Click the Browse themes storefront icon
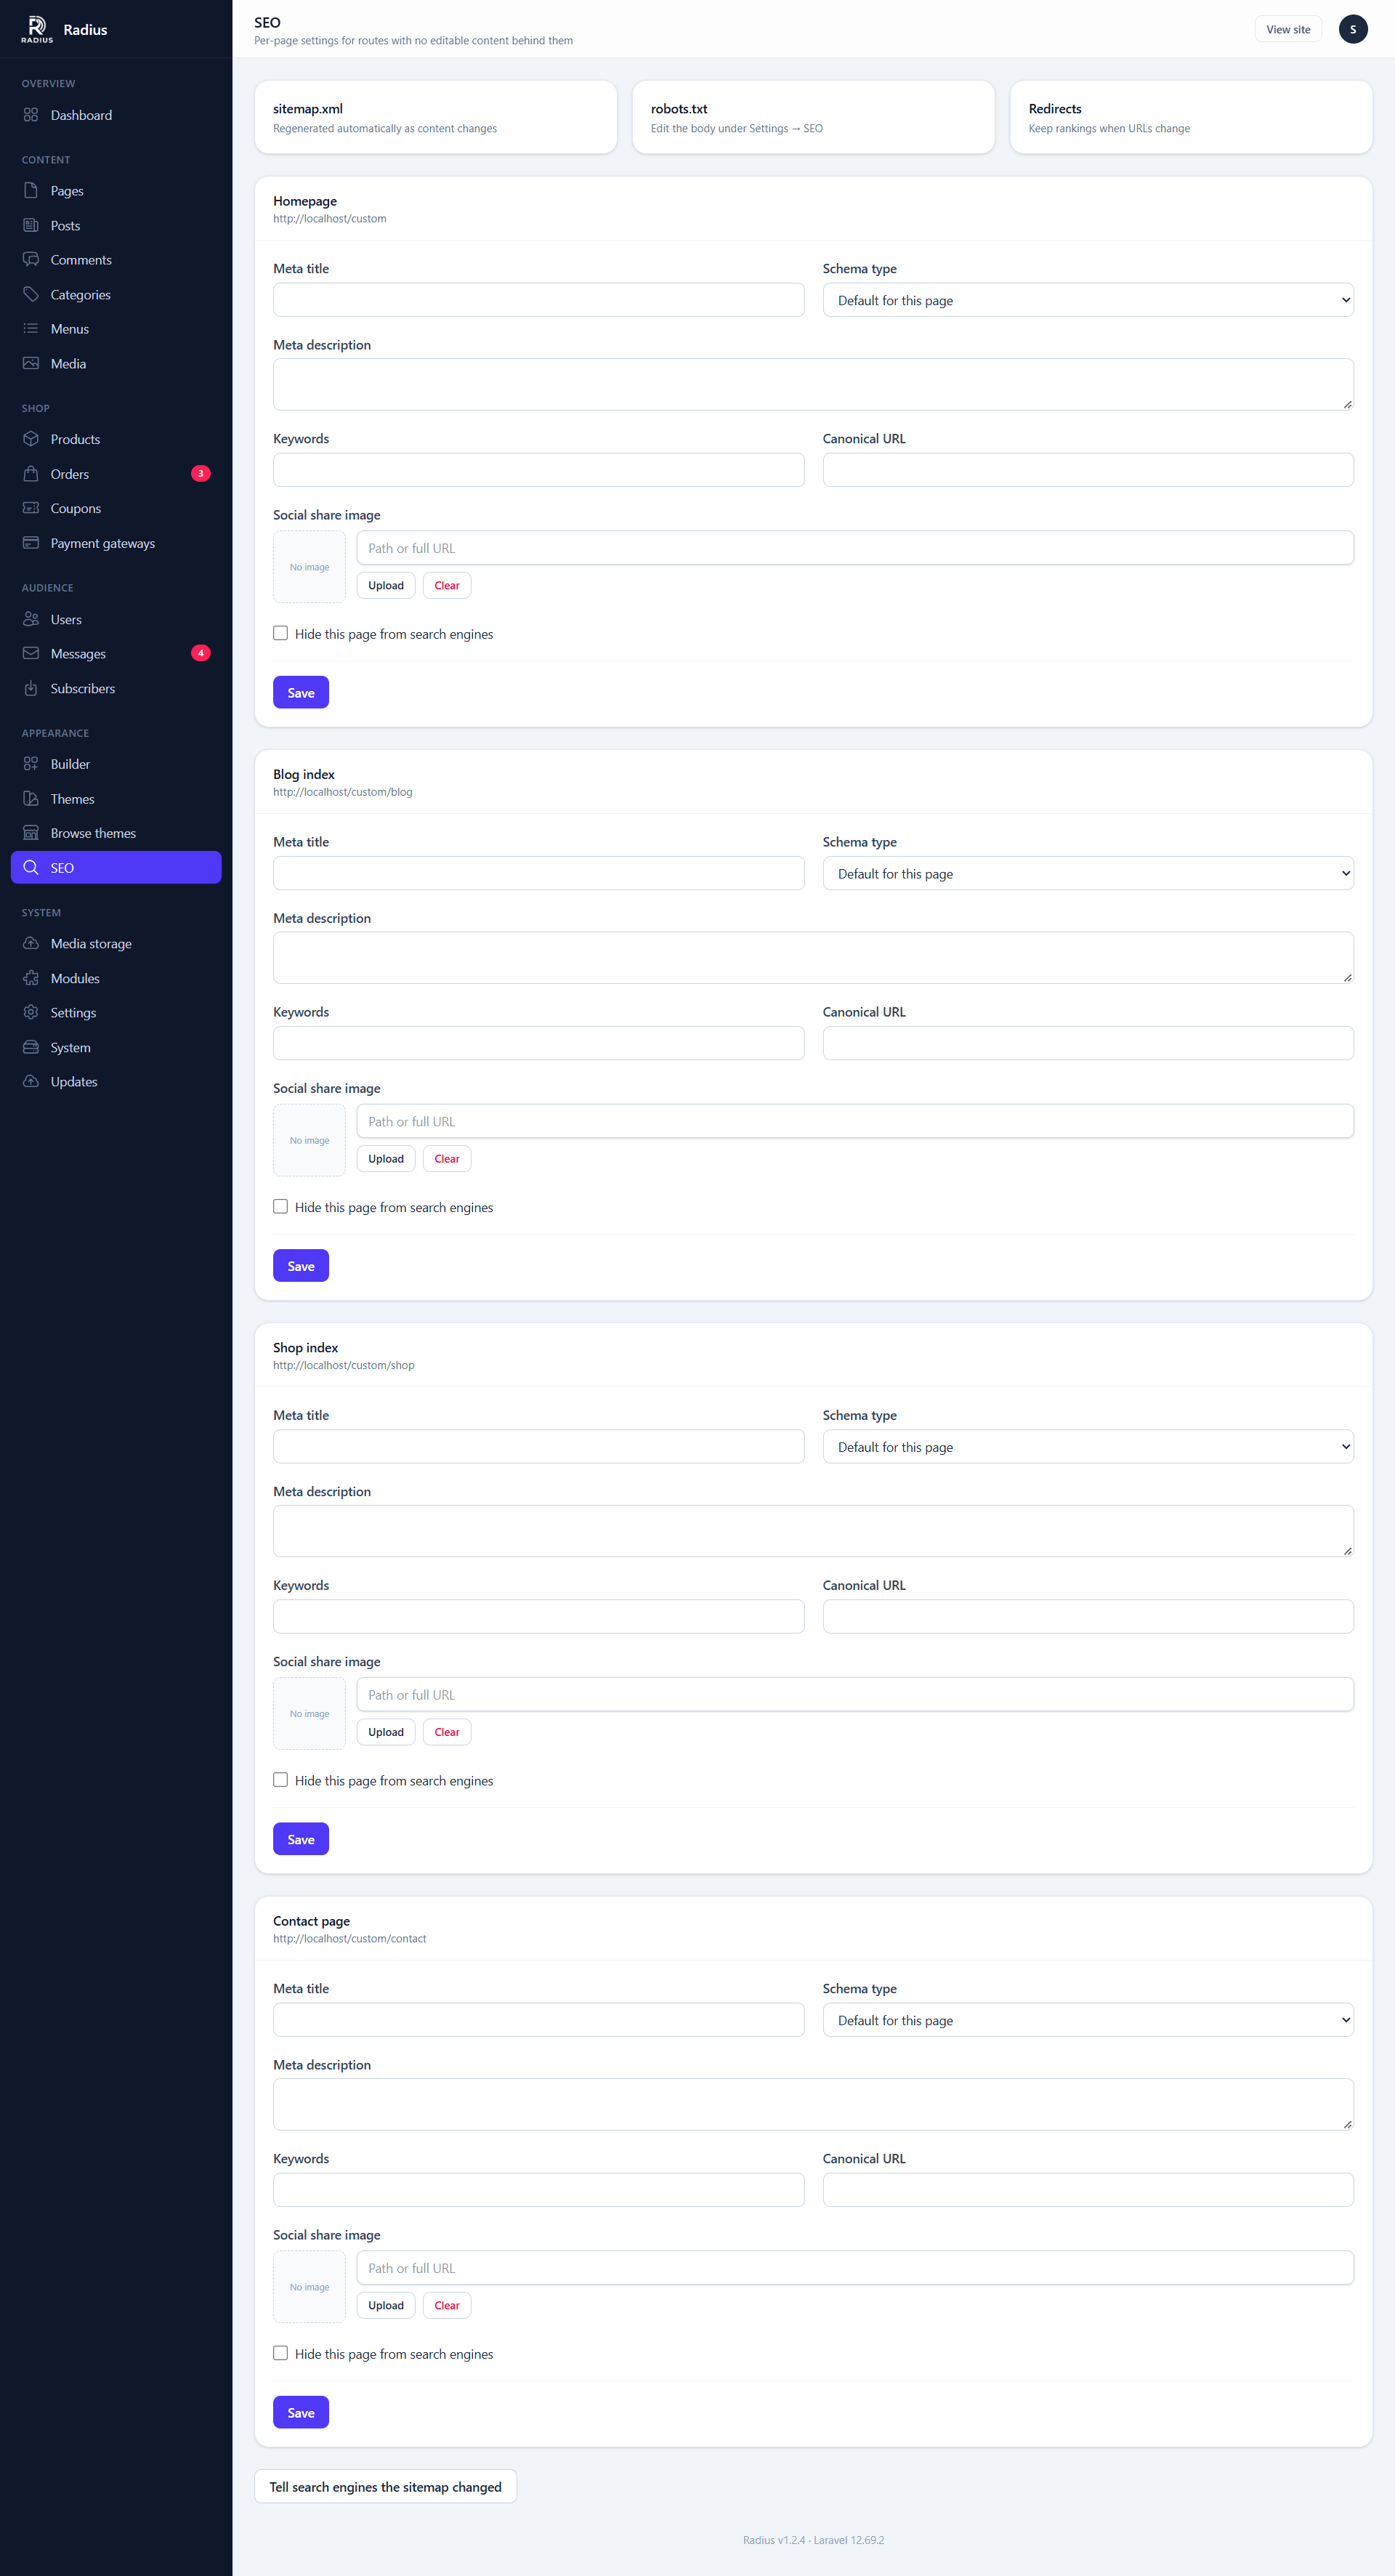This screenshot has width=1395, height=2576. [31, 833]
